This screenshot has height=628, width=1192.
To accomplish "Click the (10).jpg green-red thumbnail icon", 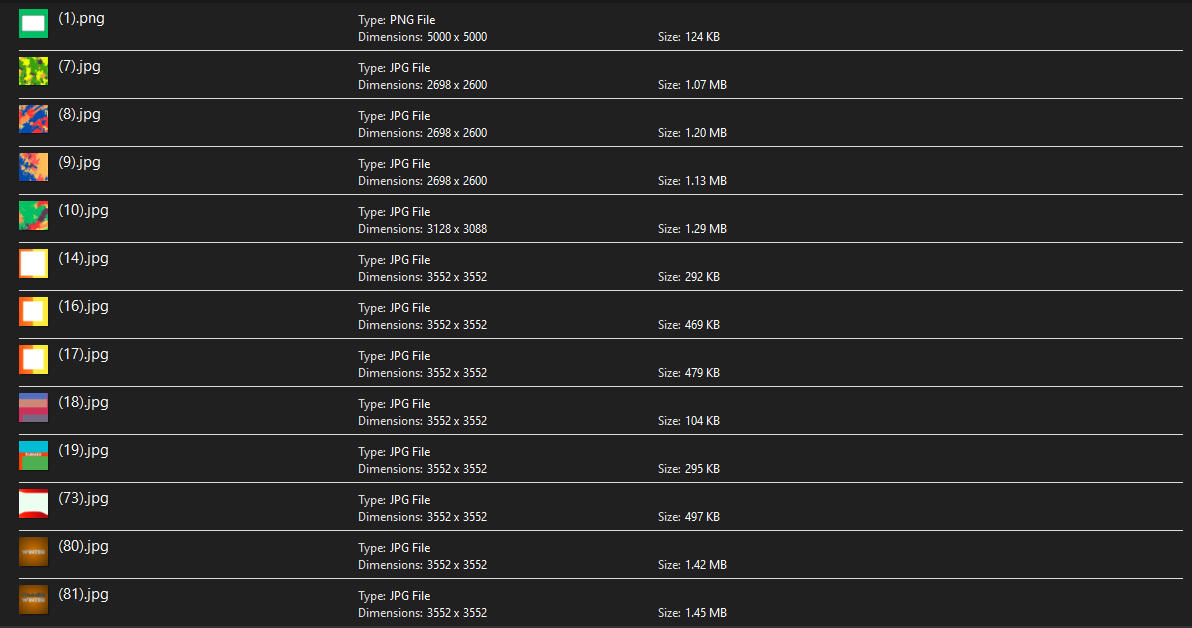I will tap(33, 215).
